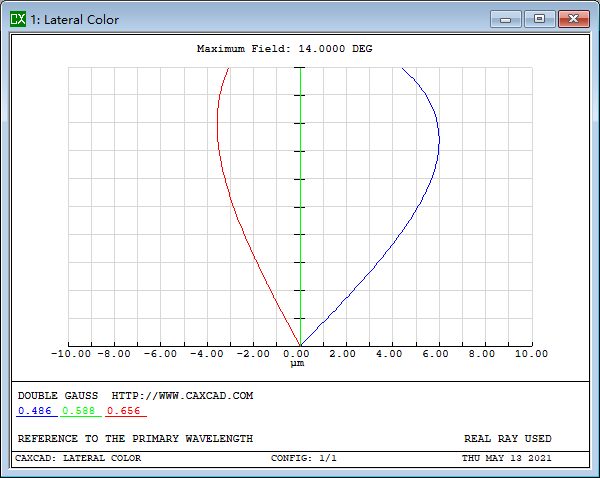This screenshot has height=478, width=600.
Task: Click the 'REAL RAY USED' text
Action: (x=508, y=439)
